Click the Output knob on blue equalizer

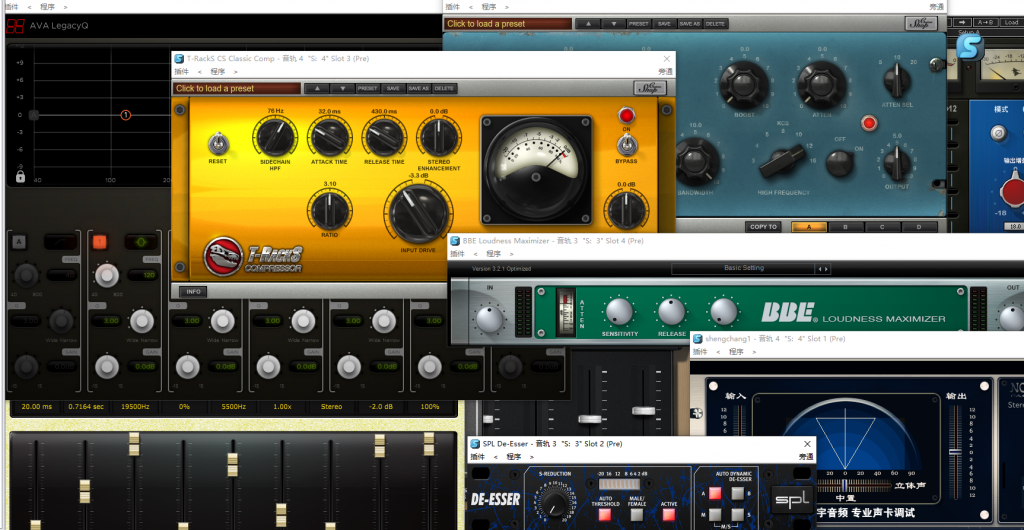[x=897, y=162]
